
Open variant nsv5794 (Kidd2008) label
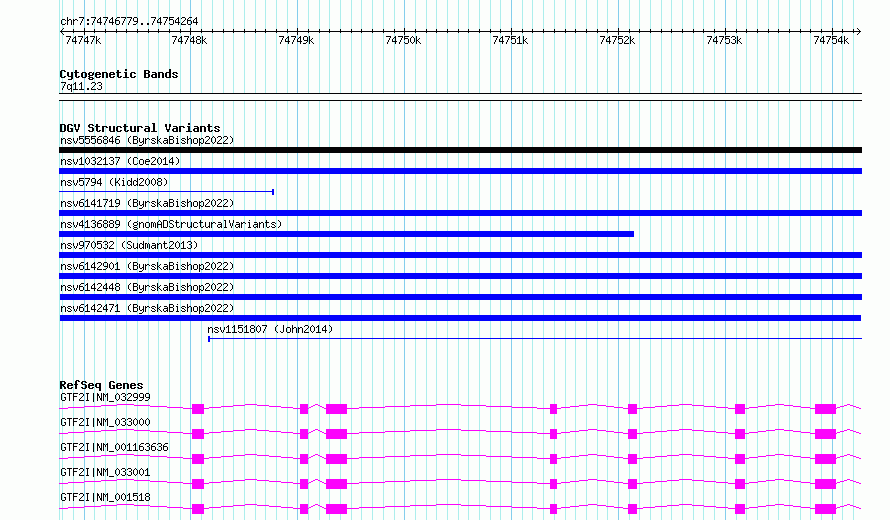click(x=114, y=182)
